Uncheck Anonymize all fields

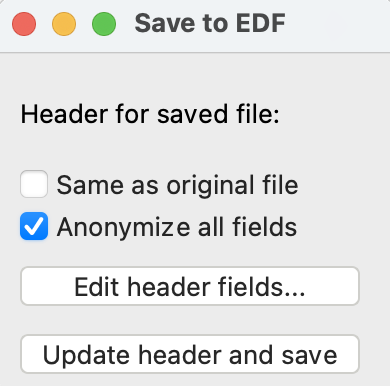(34, 226)
